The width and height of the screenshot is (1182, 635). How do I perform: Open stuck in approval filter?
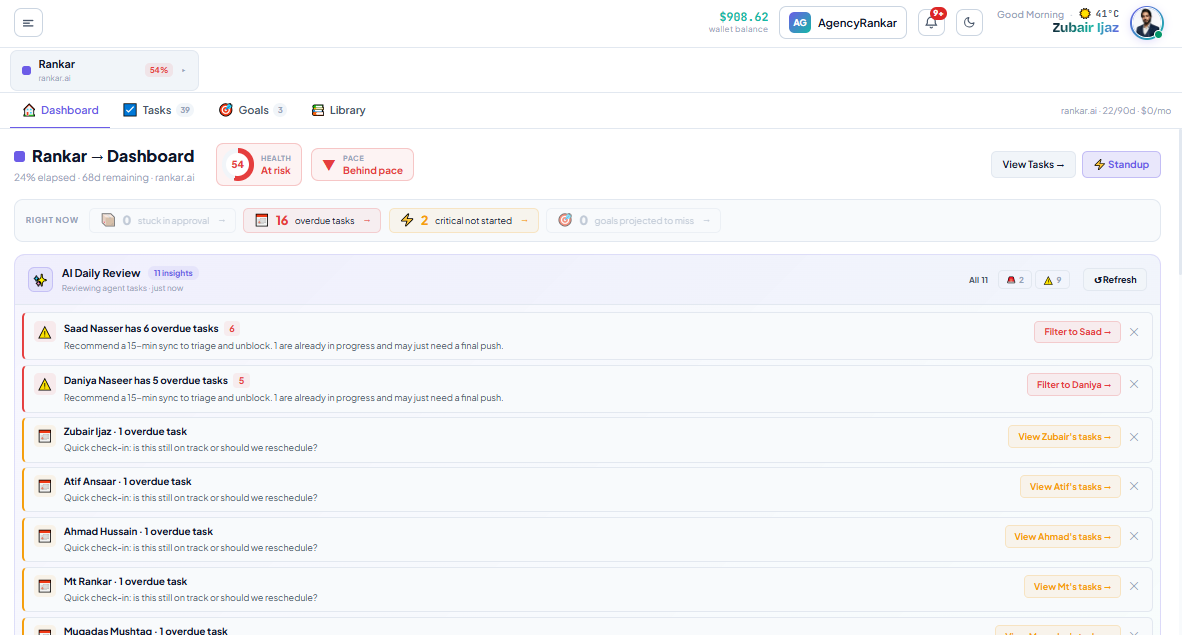click(x=163, y=220)
